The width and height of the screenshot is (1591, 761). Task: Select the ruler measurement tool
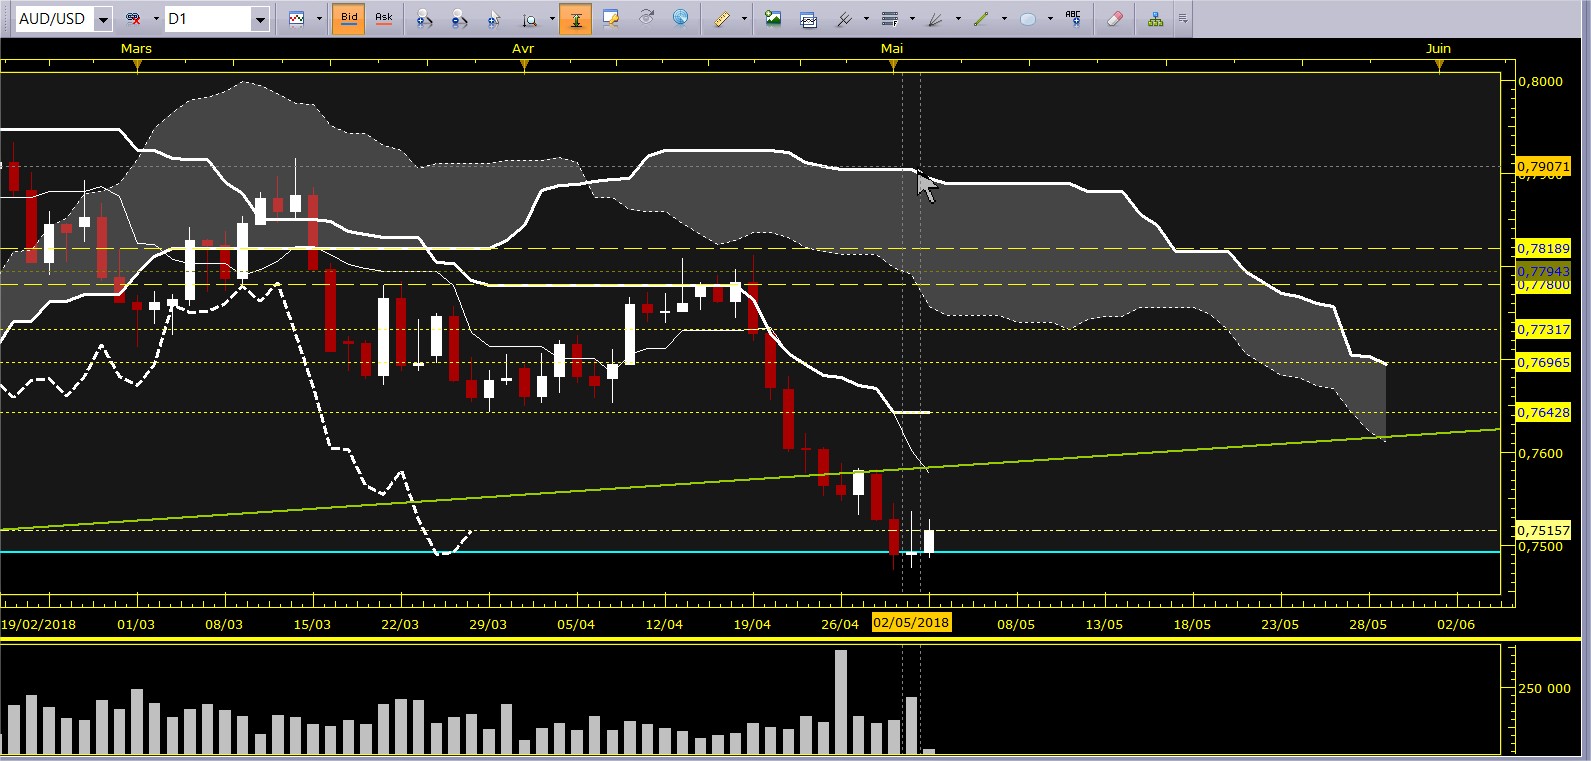point(722,18)
